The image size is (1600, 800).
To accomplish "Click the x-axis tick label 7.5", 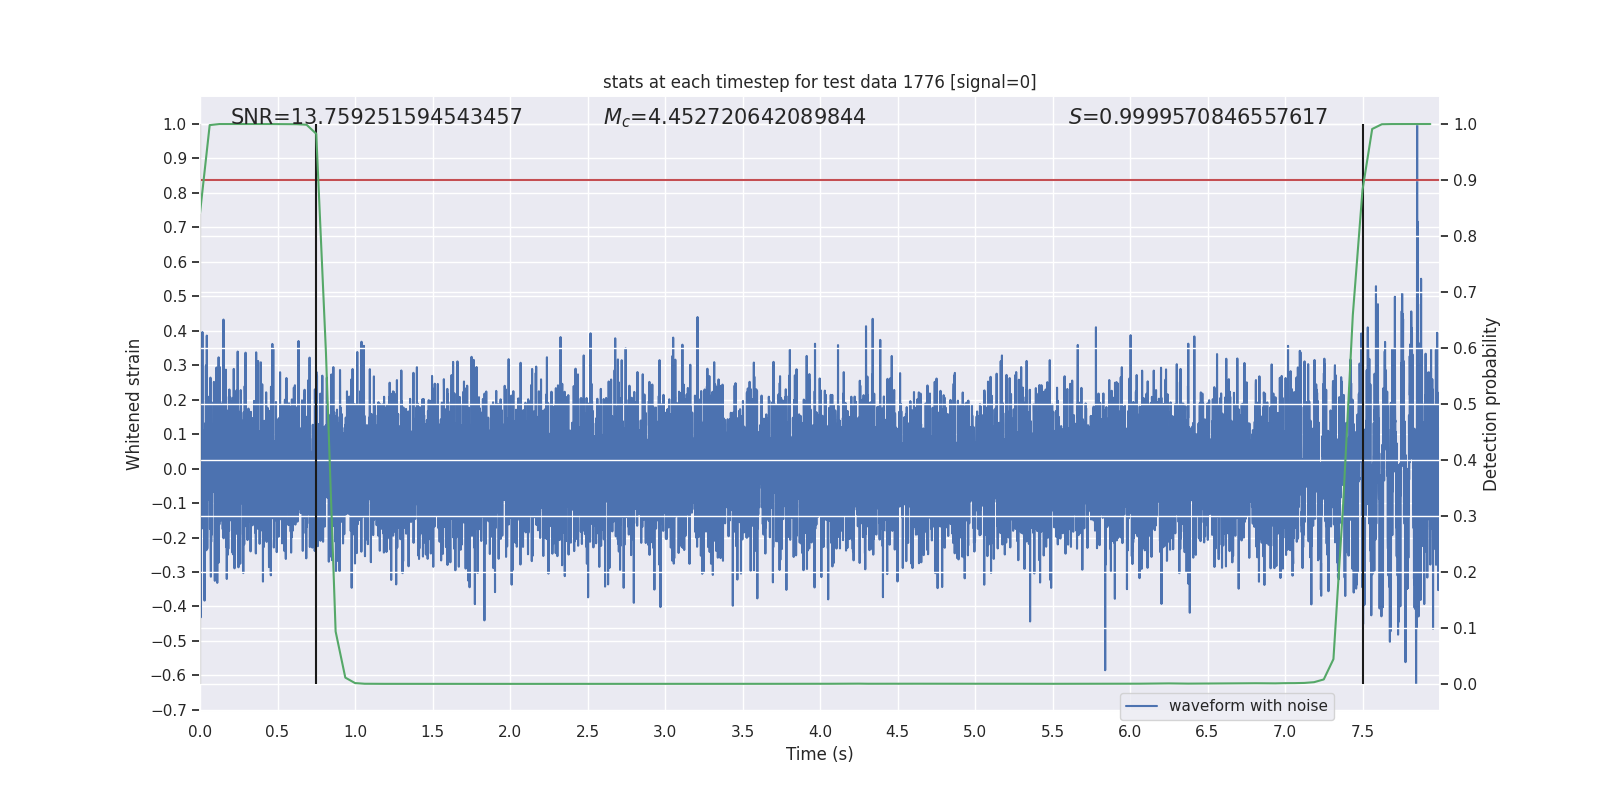I will (1362, 731).
